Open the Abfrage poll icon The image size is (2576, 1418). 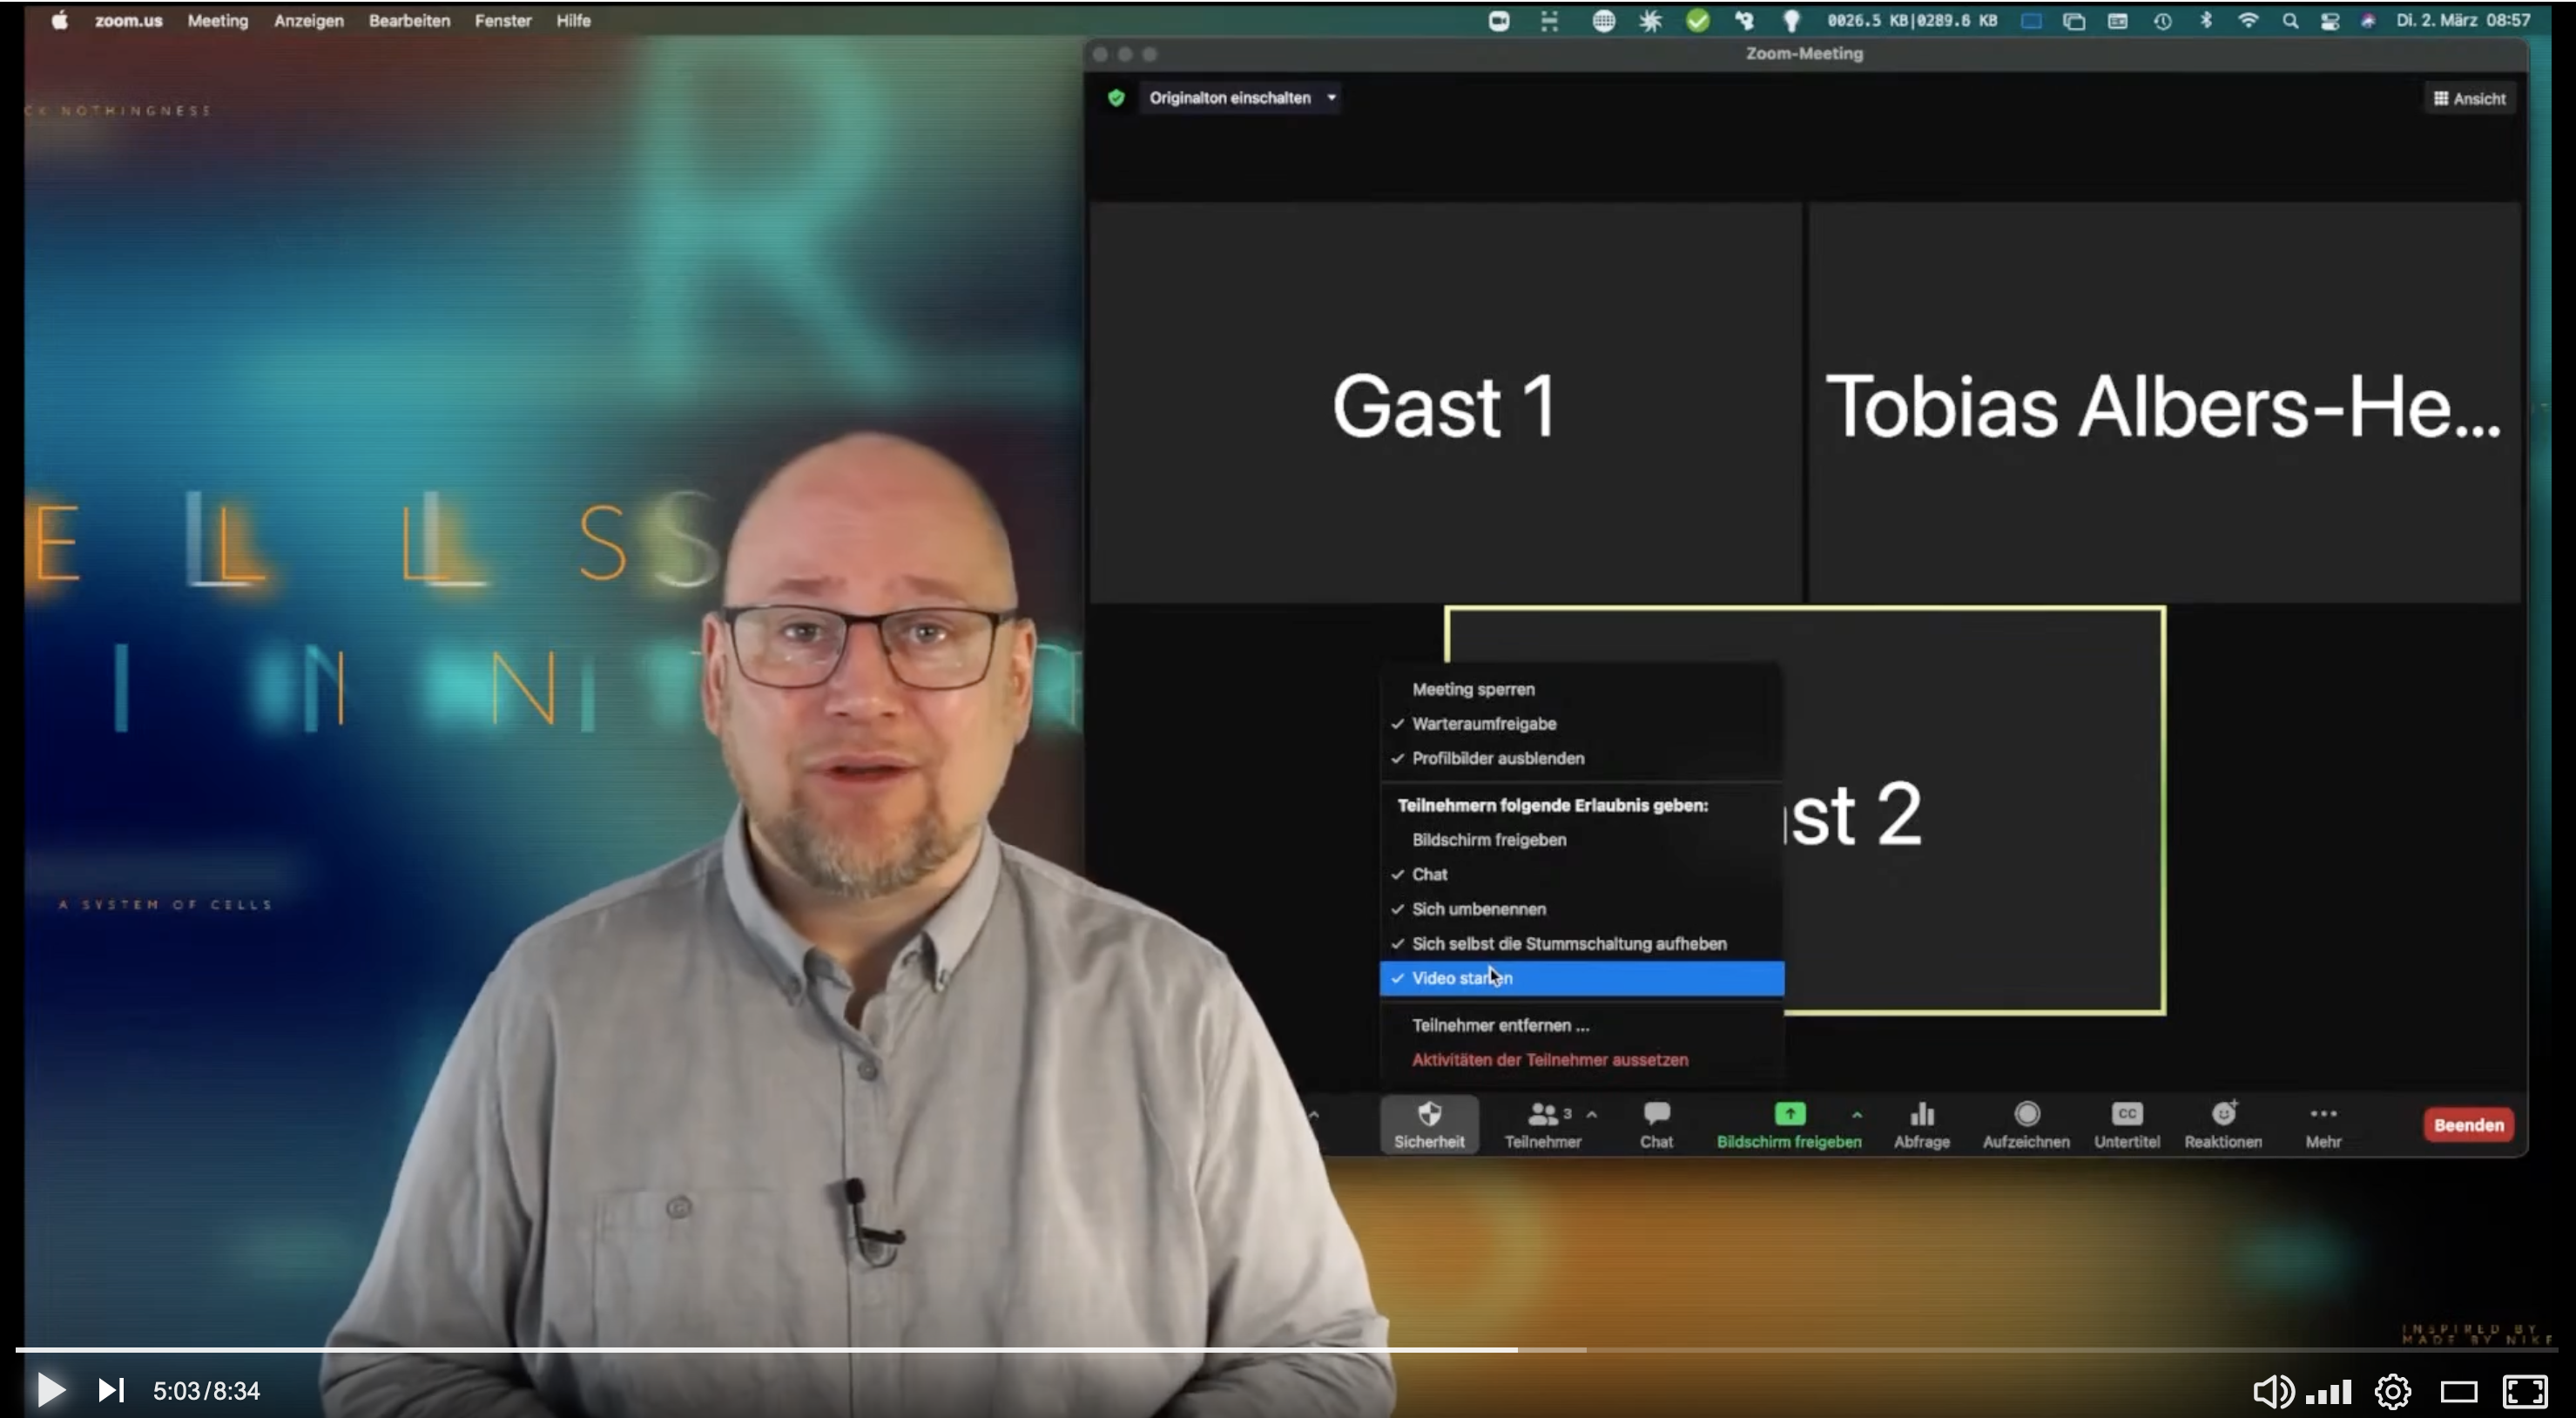coord(1921,1114)
